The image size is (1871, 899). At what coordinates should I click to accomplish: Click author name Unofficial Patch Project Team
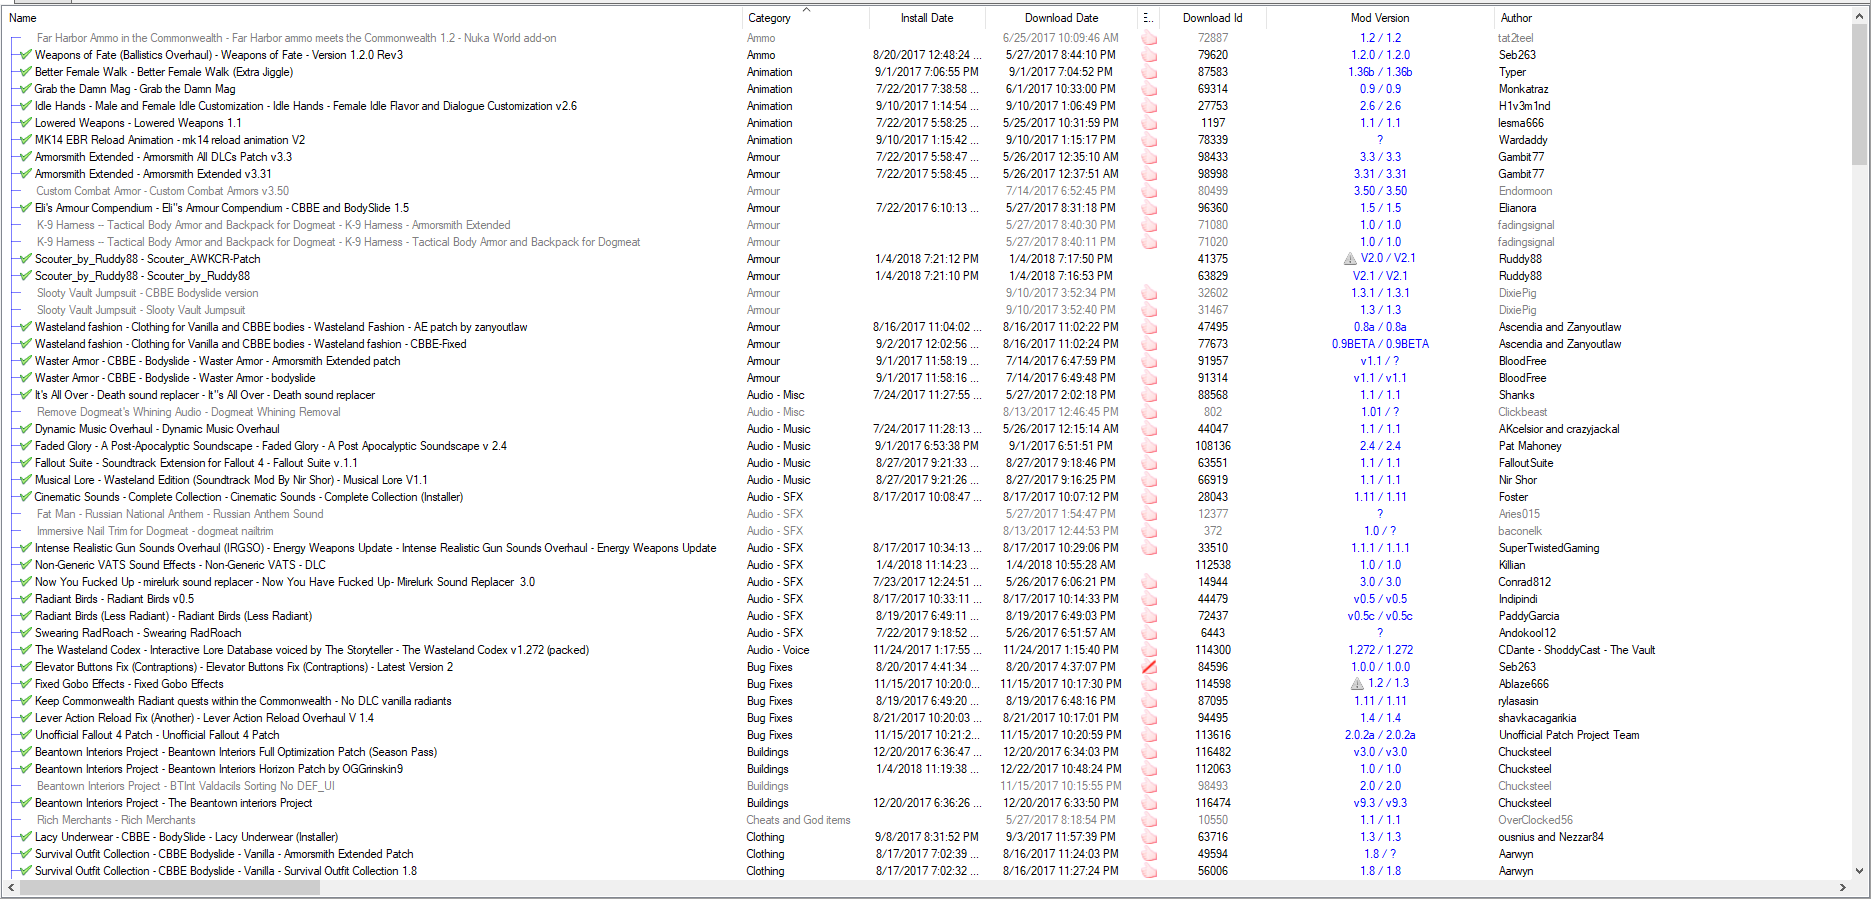(1568, 735)
